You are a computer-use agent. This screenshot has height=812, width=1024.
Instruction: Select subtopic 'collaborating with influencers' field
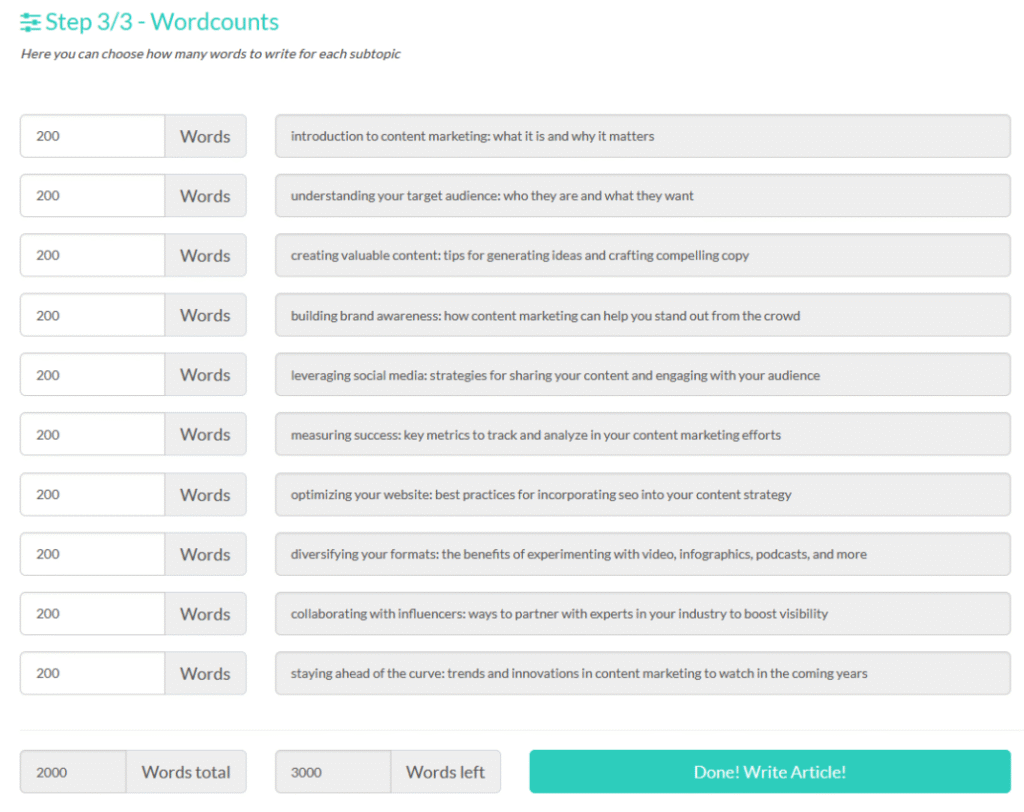[643, 613]
